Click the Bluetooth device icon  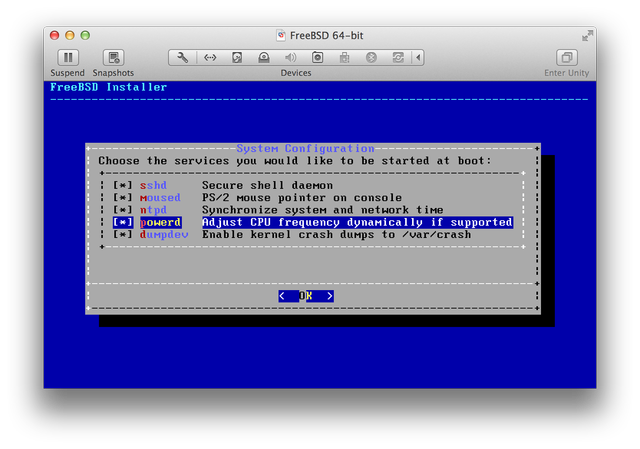pyautogui.click(x=371, y=58)
